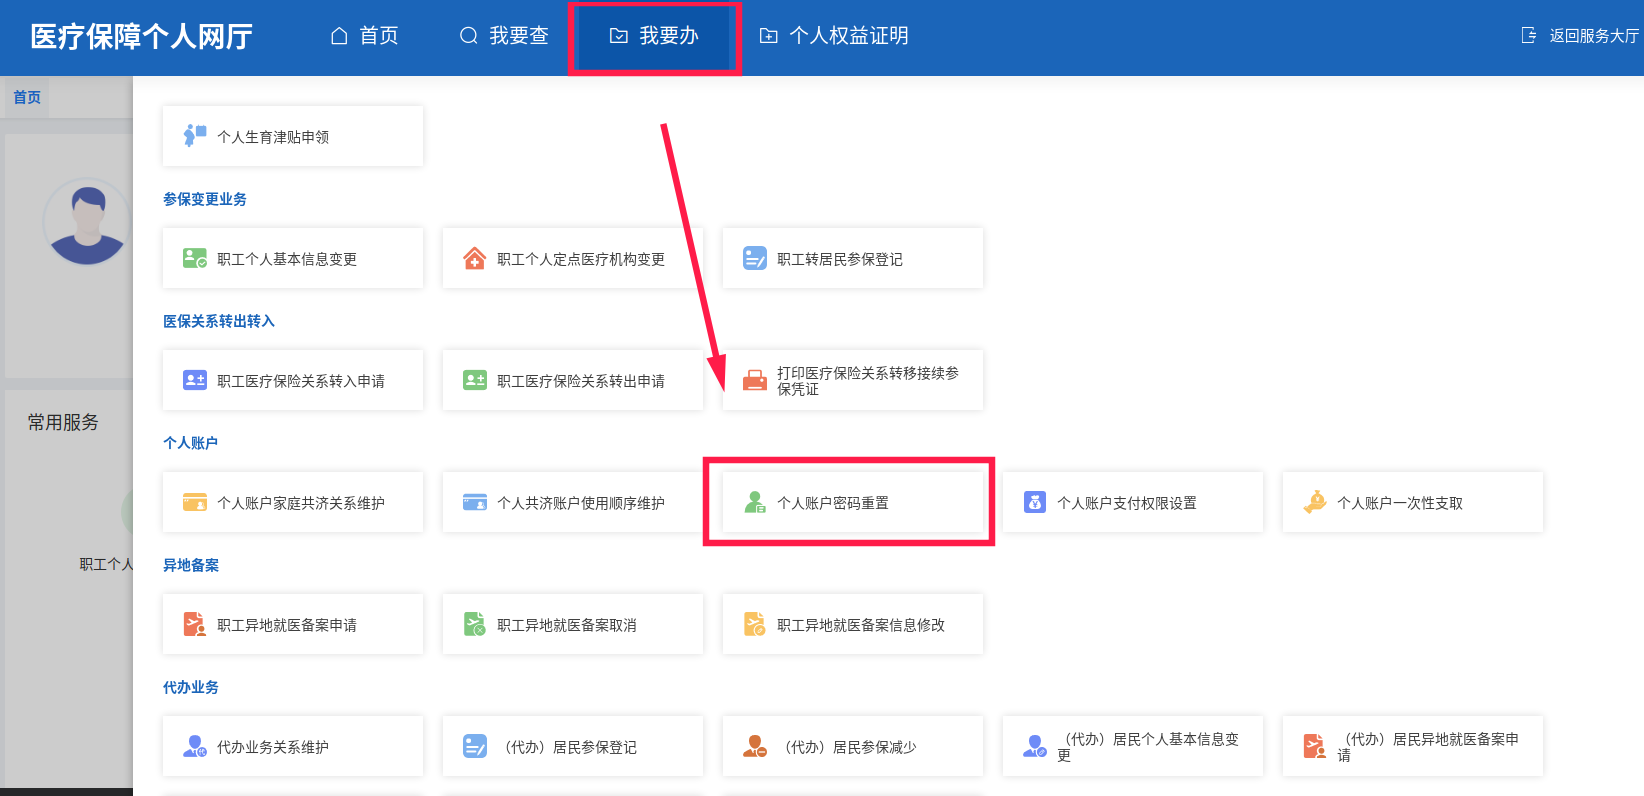Click 职工医疗保险关系转出申请 icon
The height and width of the screenshot is (796, 1644).
pyautogui.click(x=475, y=380)
